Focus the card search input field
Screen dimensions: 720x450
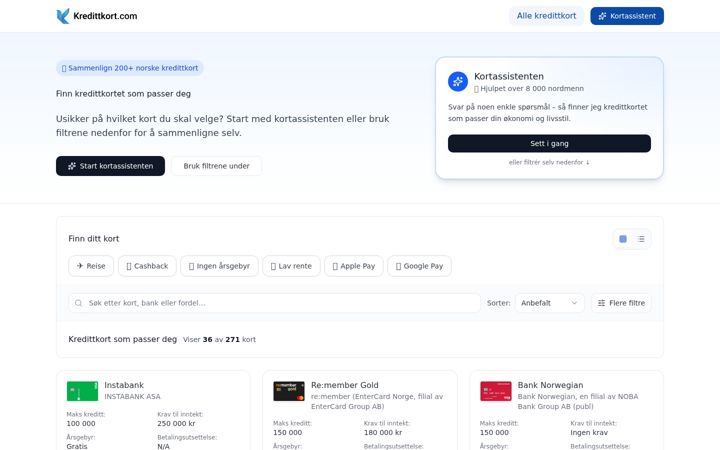click(274, 303)
